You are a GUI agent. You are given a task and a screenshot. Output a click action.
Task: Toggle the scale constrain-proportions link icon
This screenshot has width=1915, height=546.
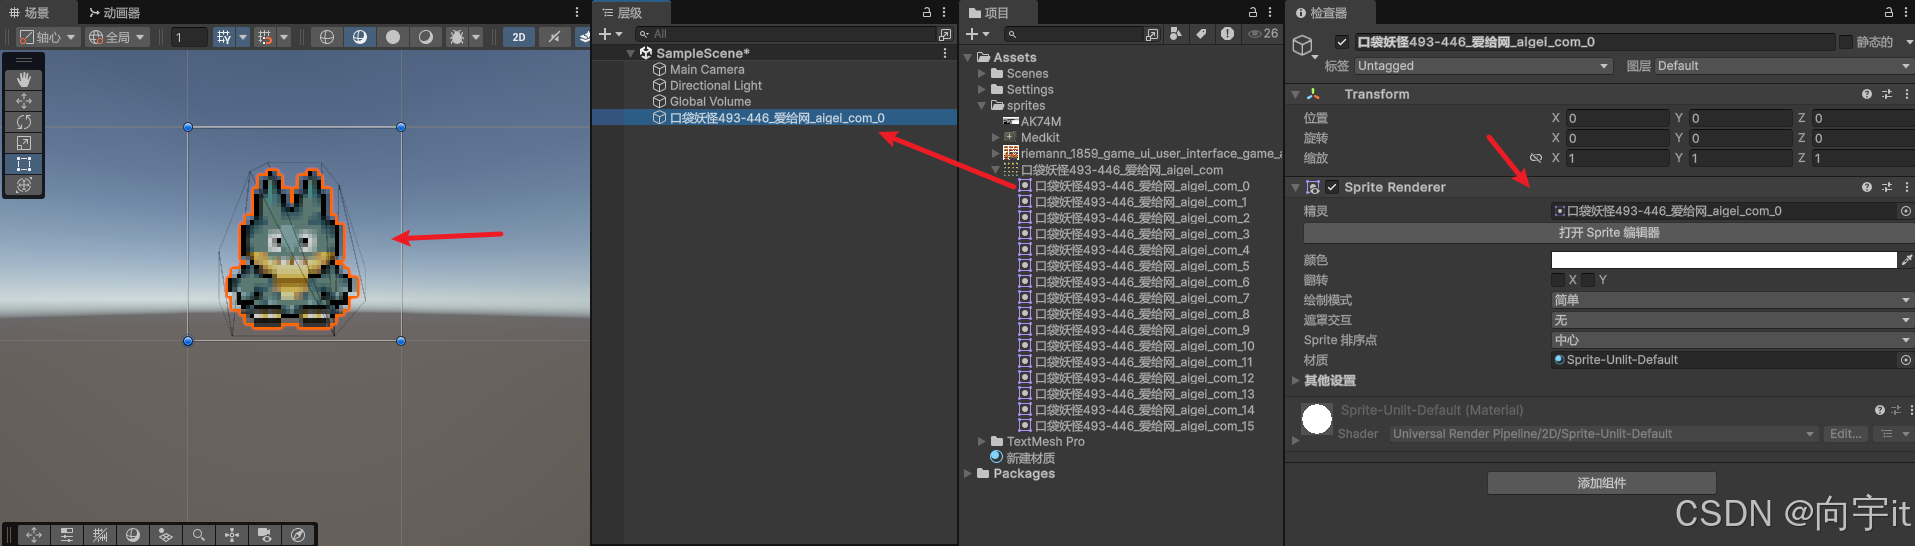1536,158
